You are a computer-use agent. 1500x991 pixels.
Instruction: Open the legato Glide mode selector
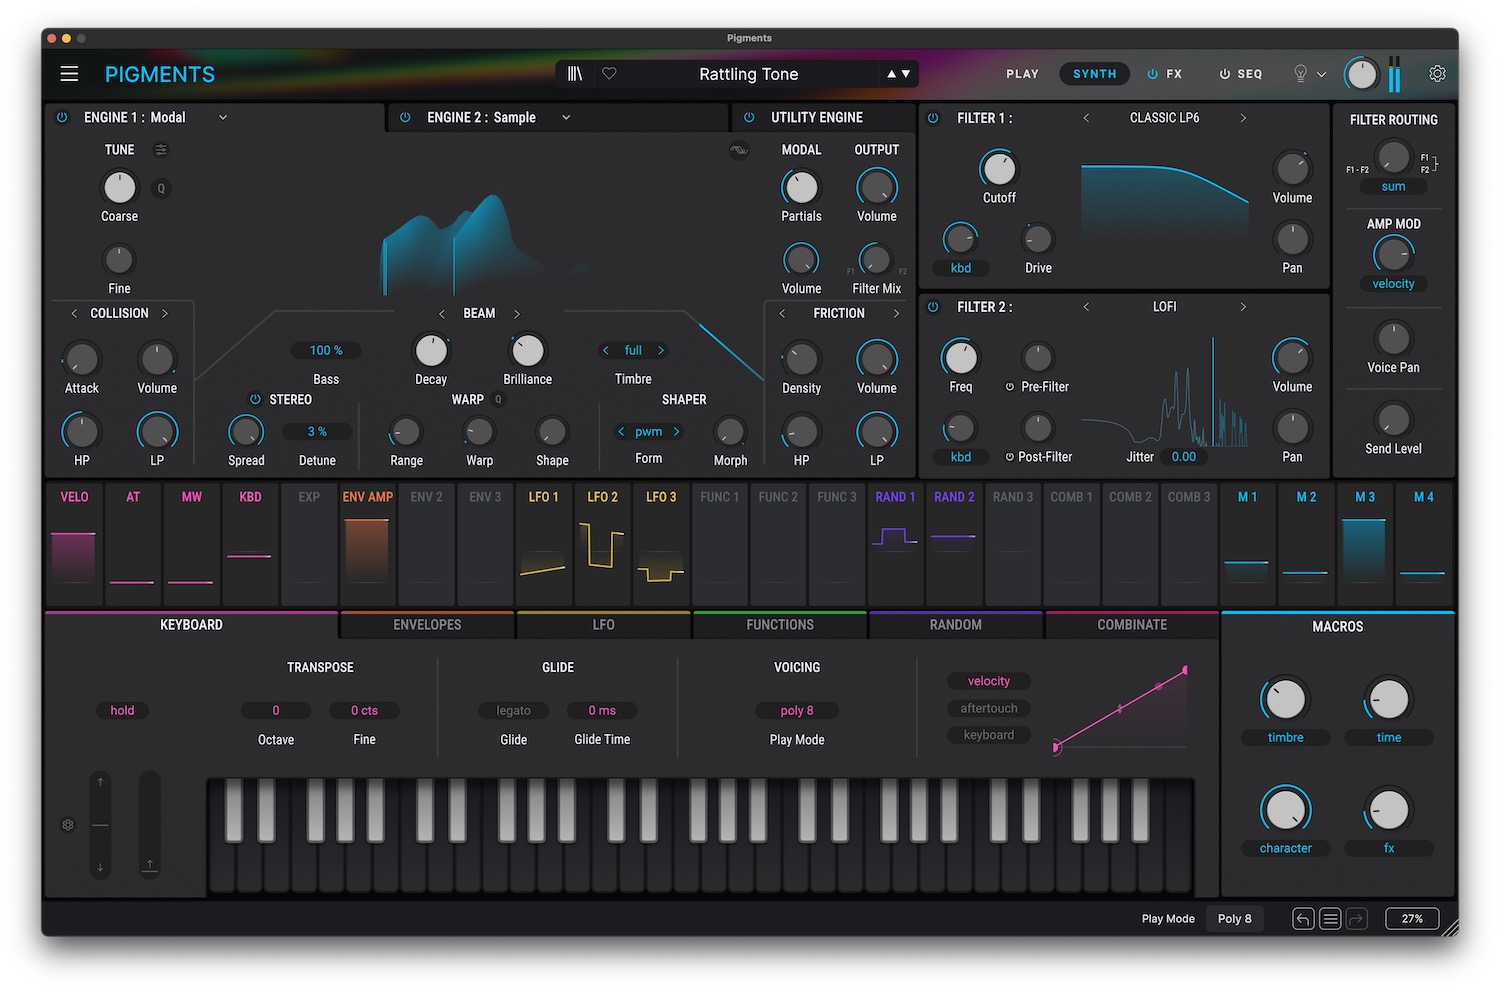513,710
